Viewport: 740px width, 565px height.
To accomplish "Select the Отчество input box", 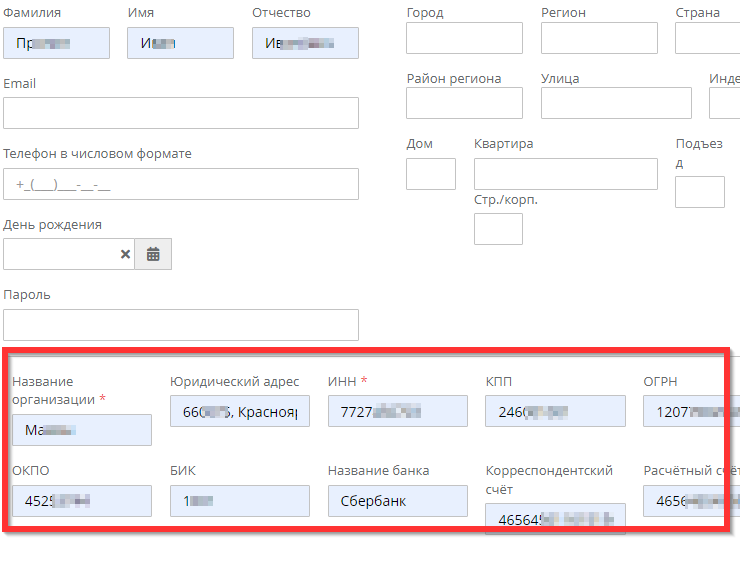I will click(x=305, y=43).
